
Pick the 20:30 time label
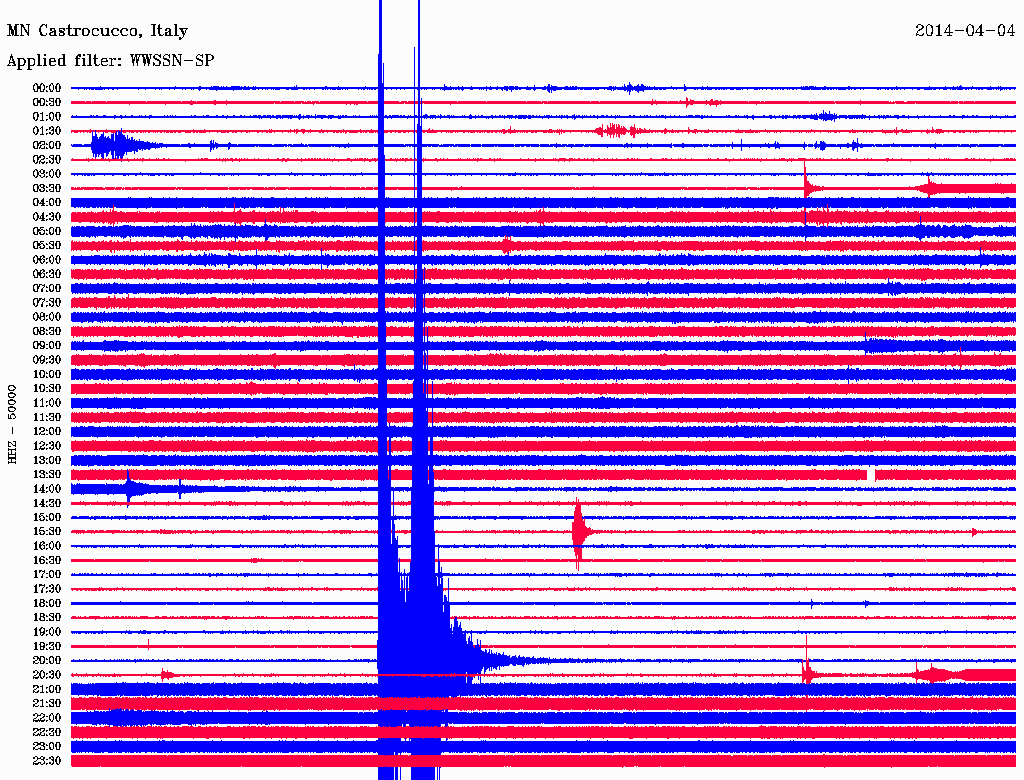(47, 675)
